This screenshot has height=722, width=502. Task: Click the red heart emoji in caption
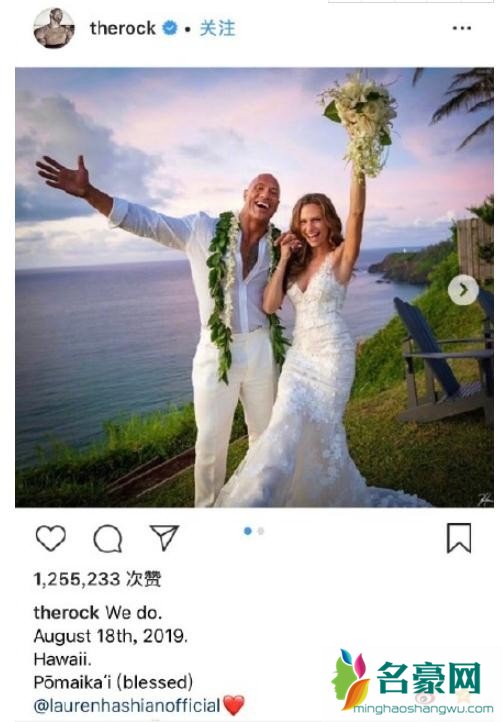pos(233,705)
